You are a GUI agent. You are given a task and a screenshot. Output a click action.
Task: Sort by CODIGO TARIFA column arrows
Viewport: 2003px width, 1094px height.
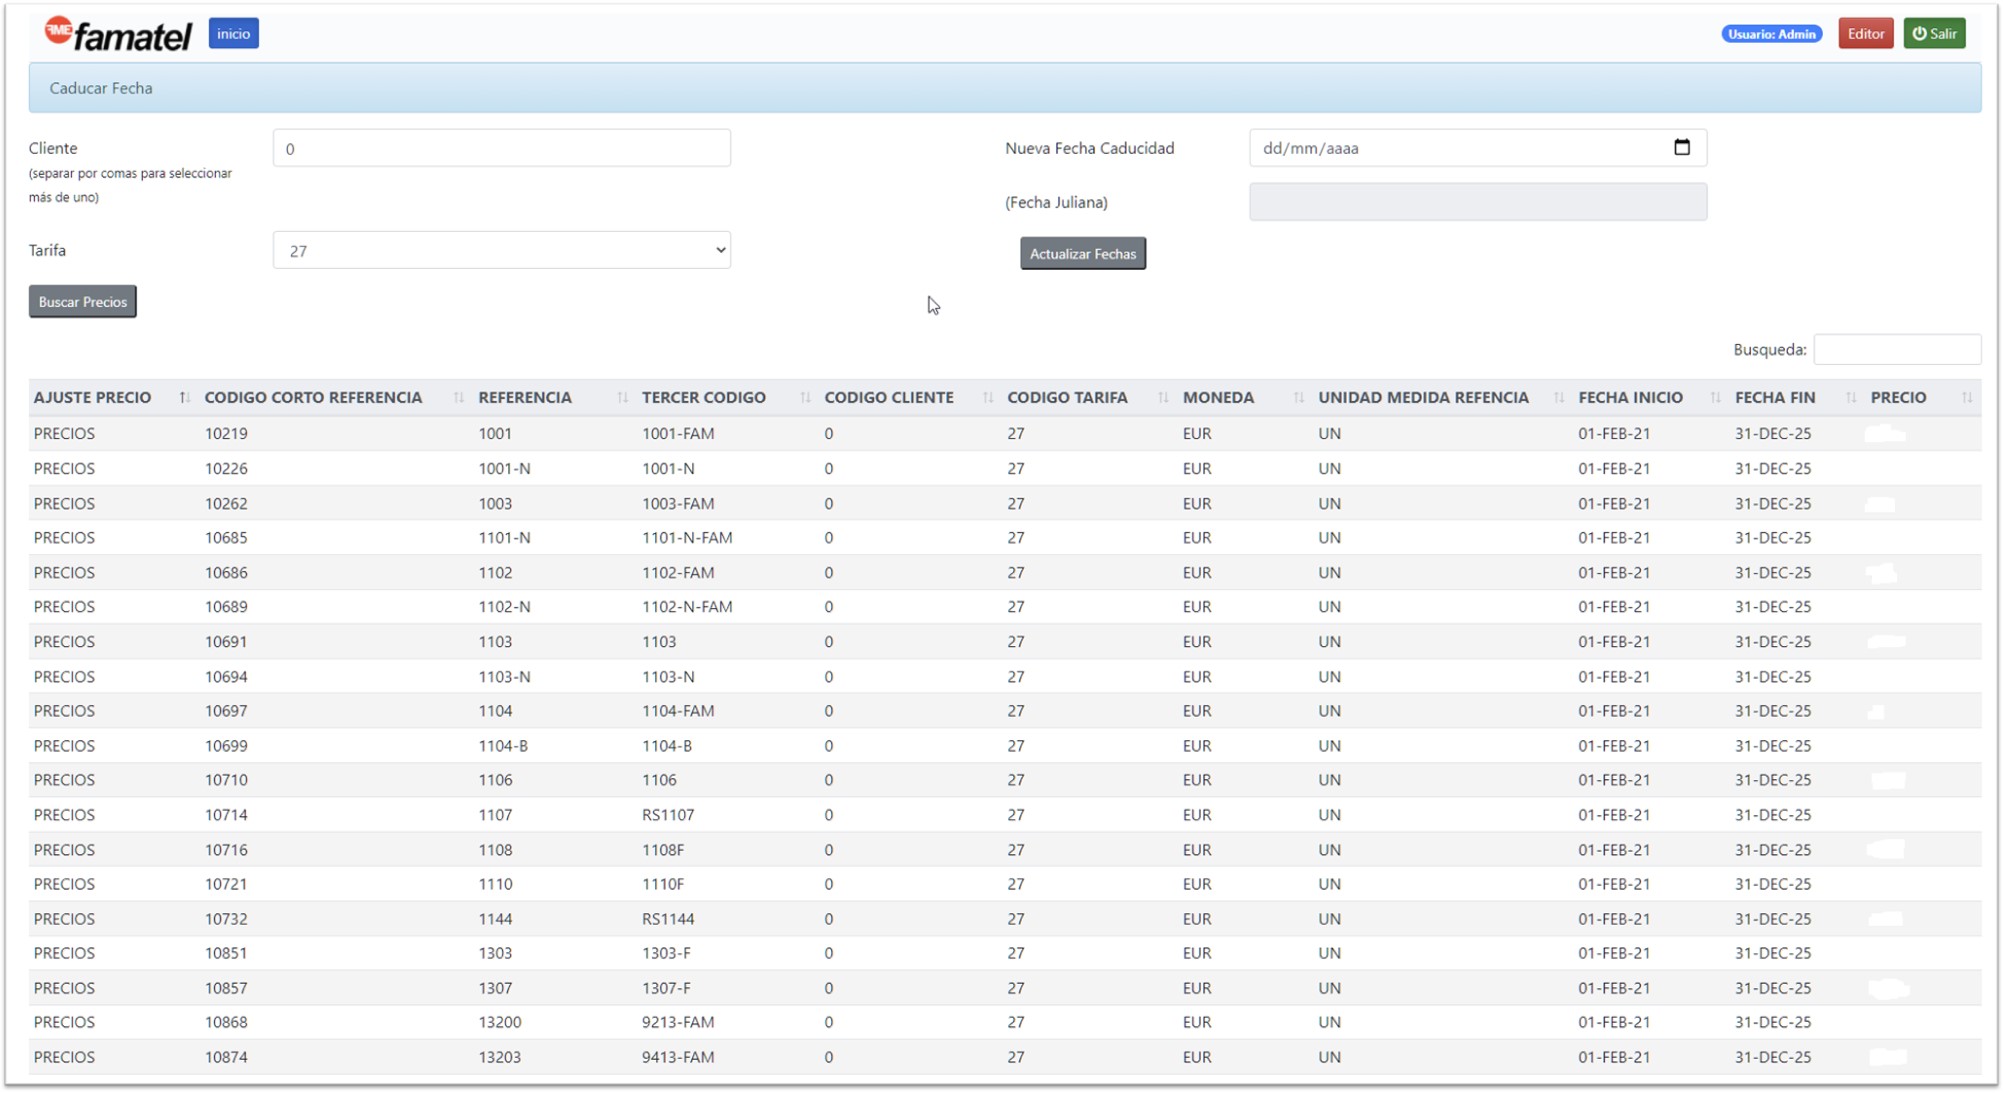pyautogui.click(x=1162, y=398)
